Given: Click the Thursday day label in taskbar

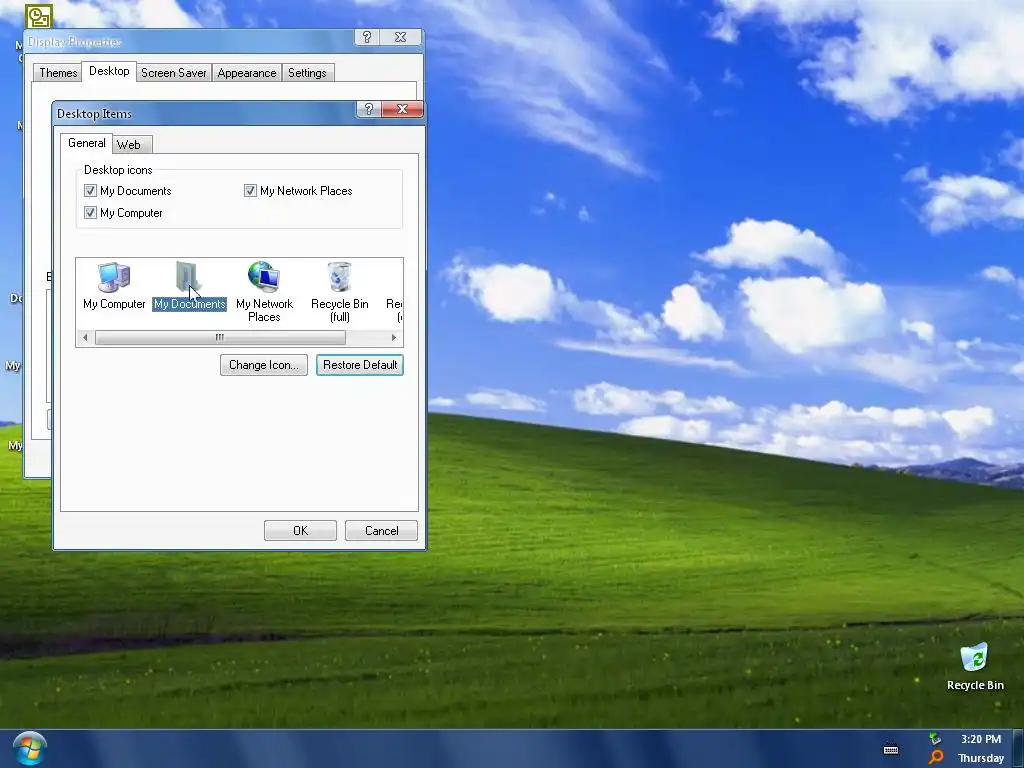Looking at the screenshot, I should [981, 758].
